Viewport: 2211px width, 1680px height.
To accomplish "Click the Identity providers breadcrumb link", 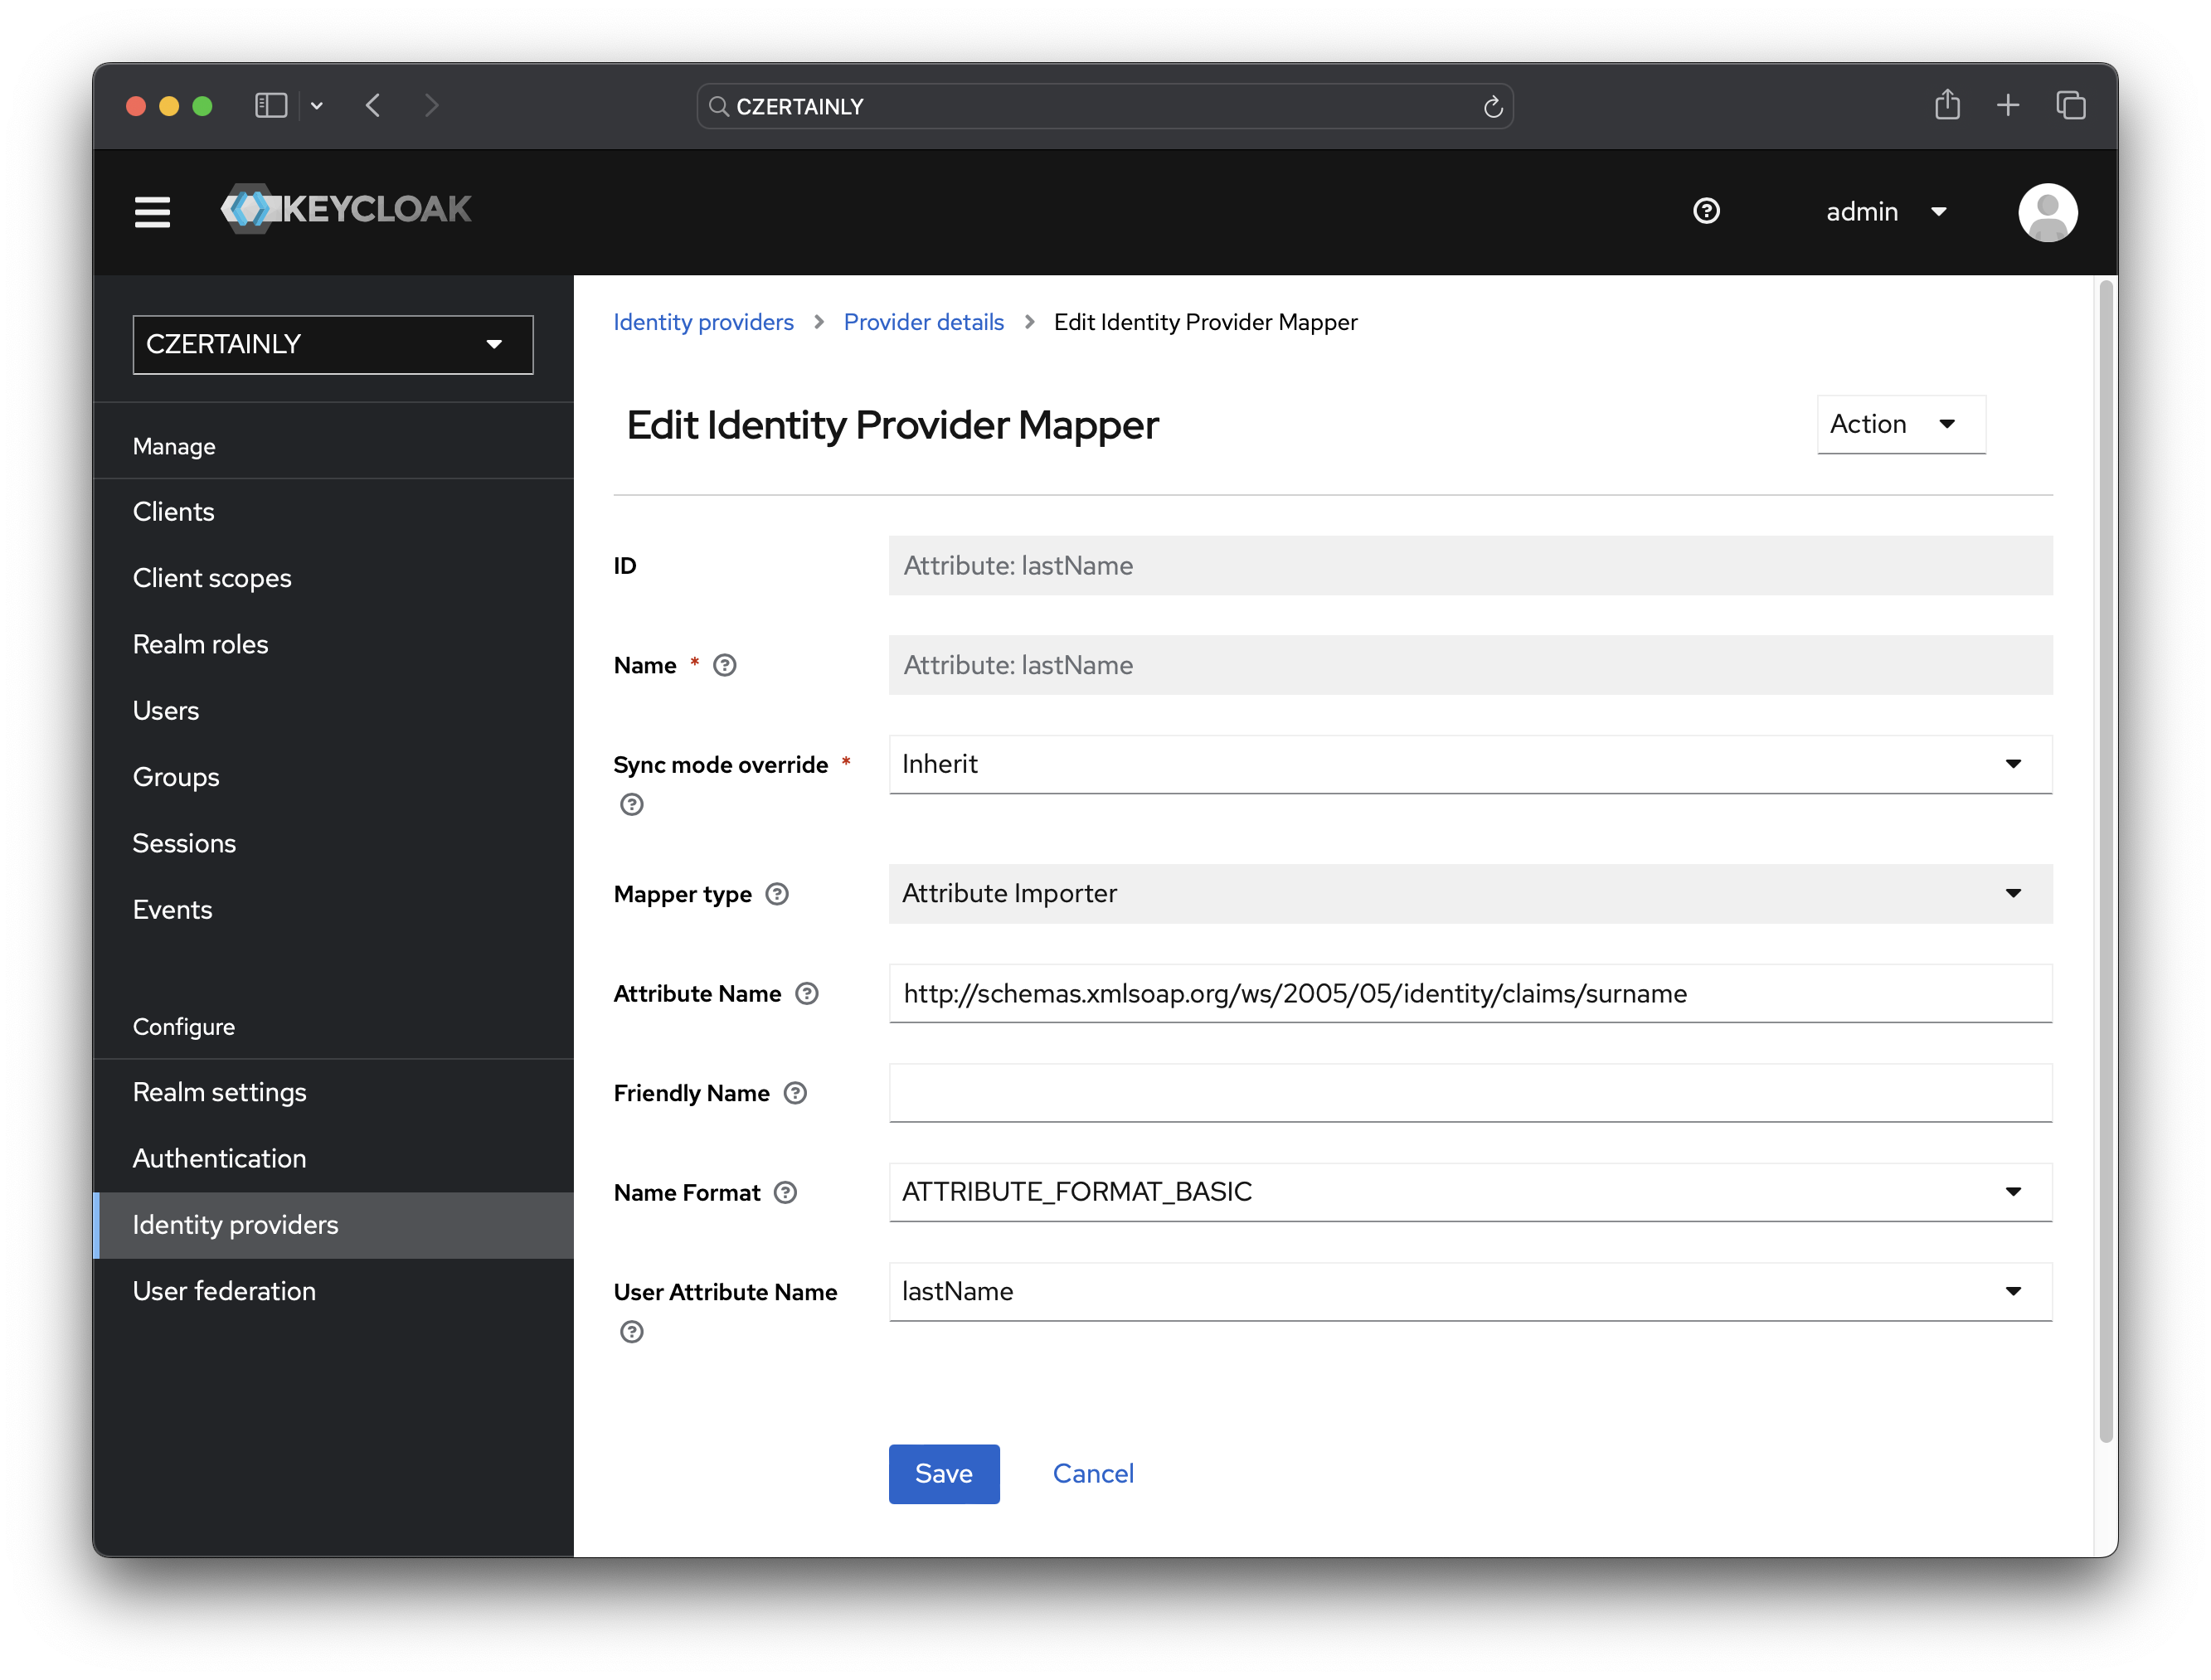I will tap(702, 321).
